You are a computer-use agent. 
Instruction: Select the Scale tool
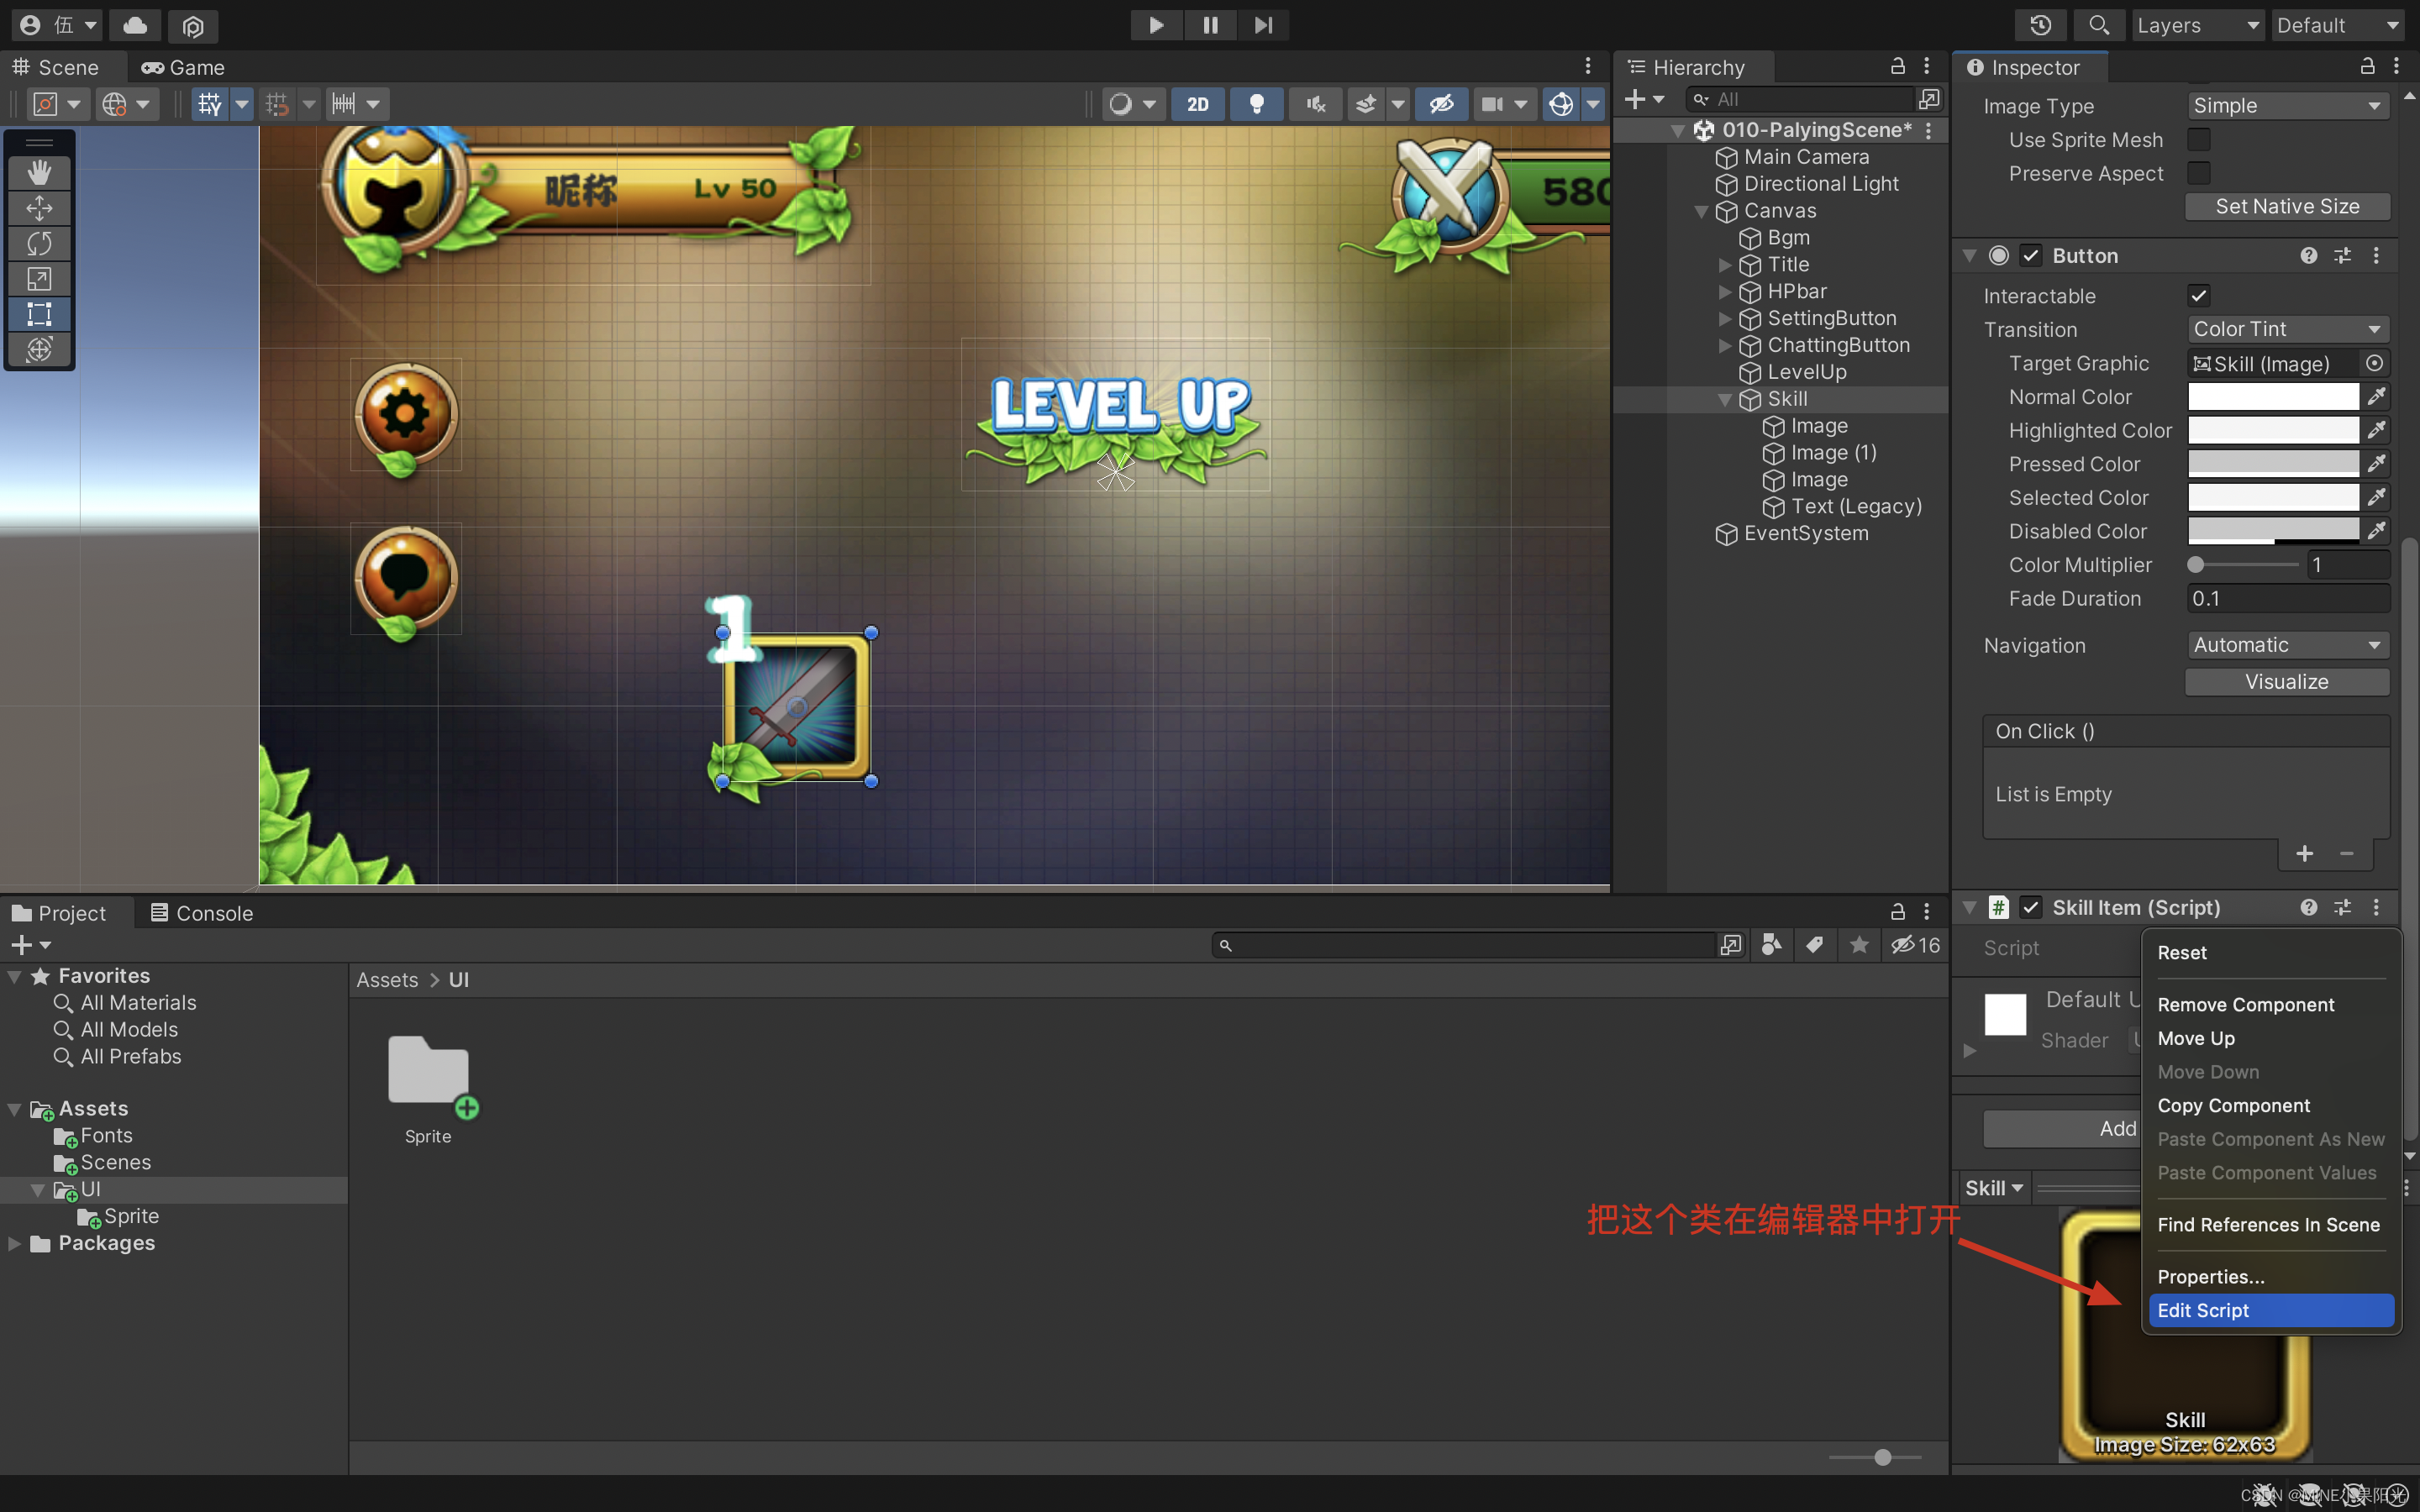[39, 279]
